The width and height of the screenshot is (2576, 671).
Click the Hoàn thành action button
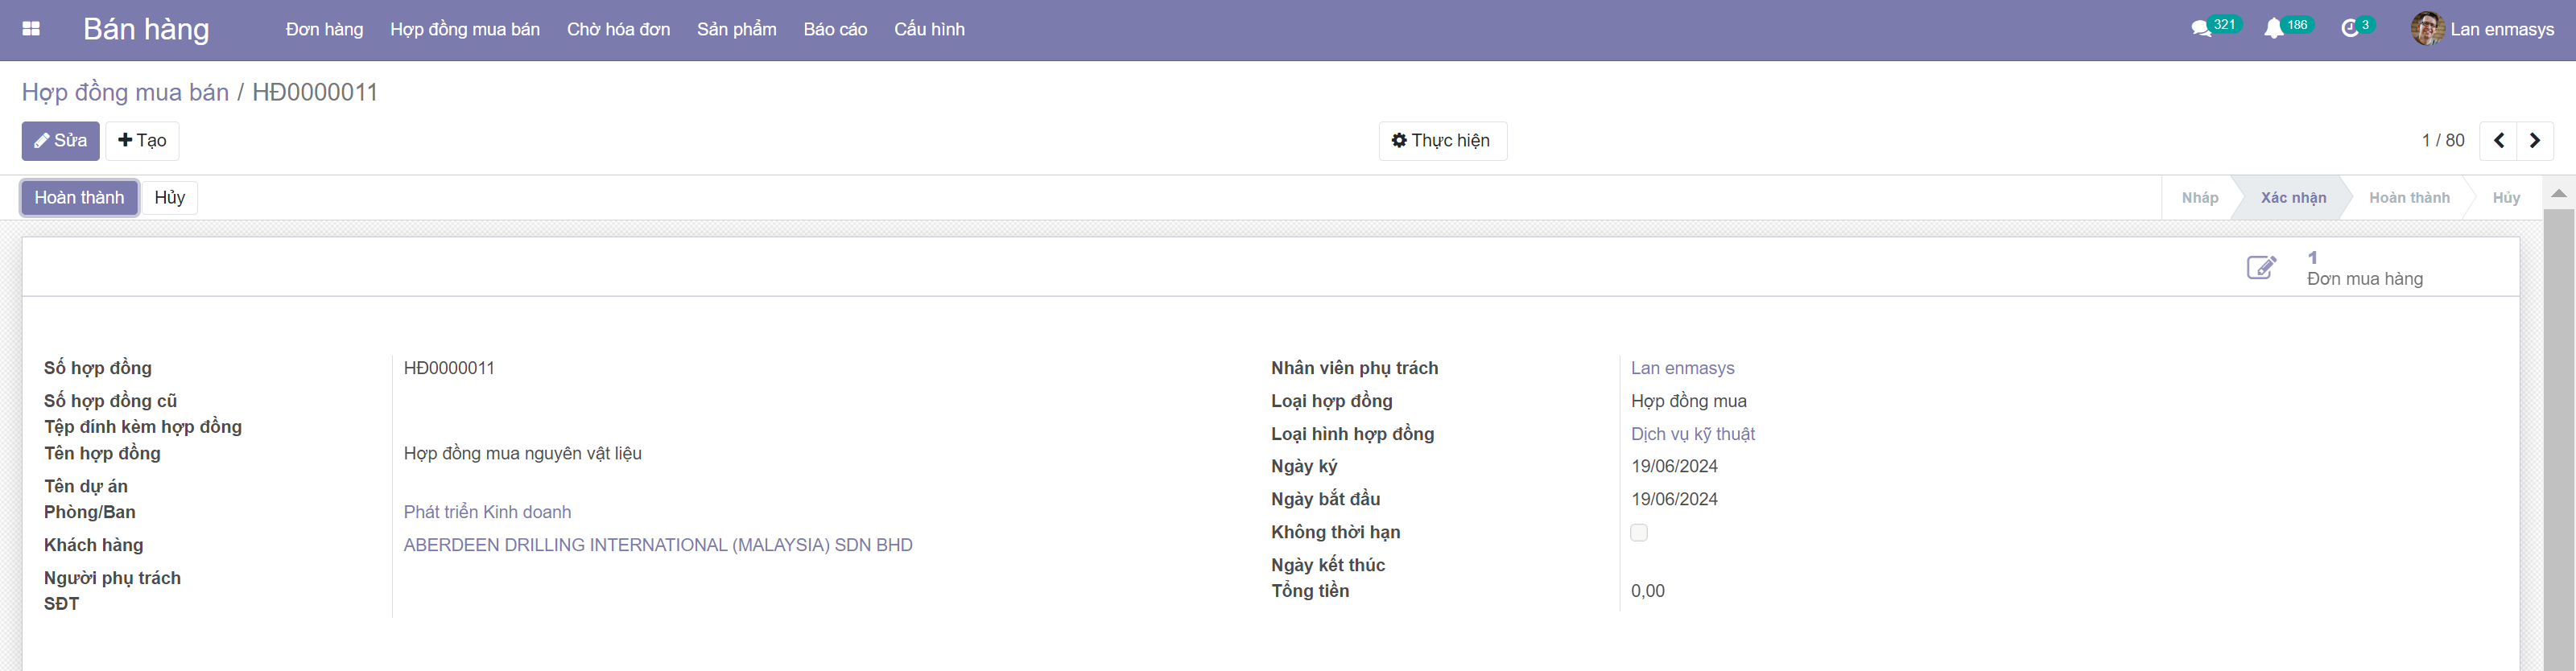(79, 198)
